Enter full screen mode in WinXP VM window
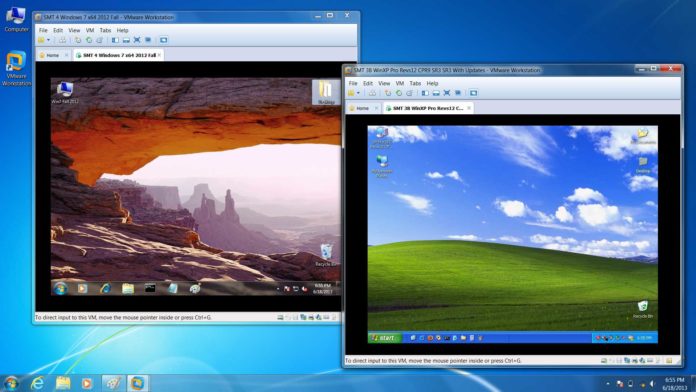 (447, 93)
